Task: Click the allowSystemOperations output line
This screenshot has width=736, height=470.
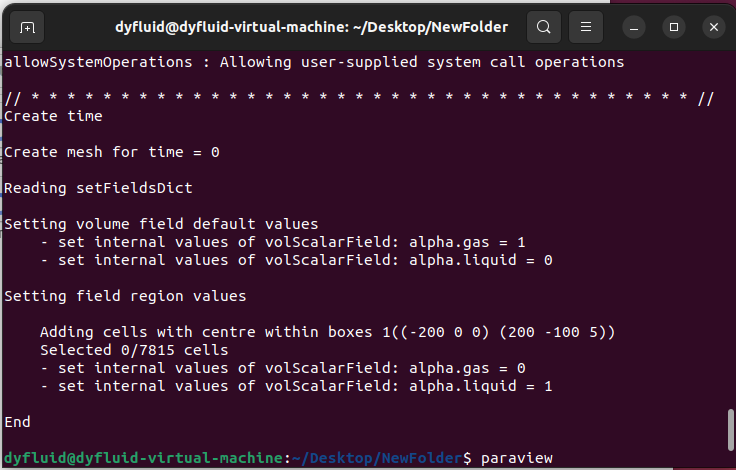Action: coord(314,62)
